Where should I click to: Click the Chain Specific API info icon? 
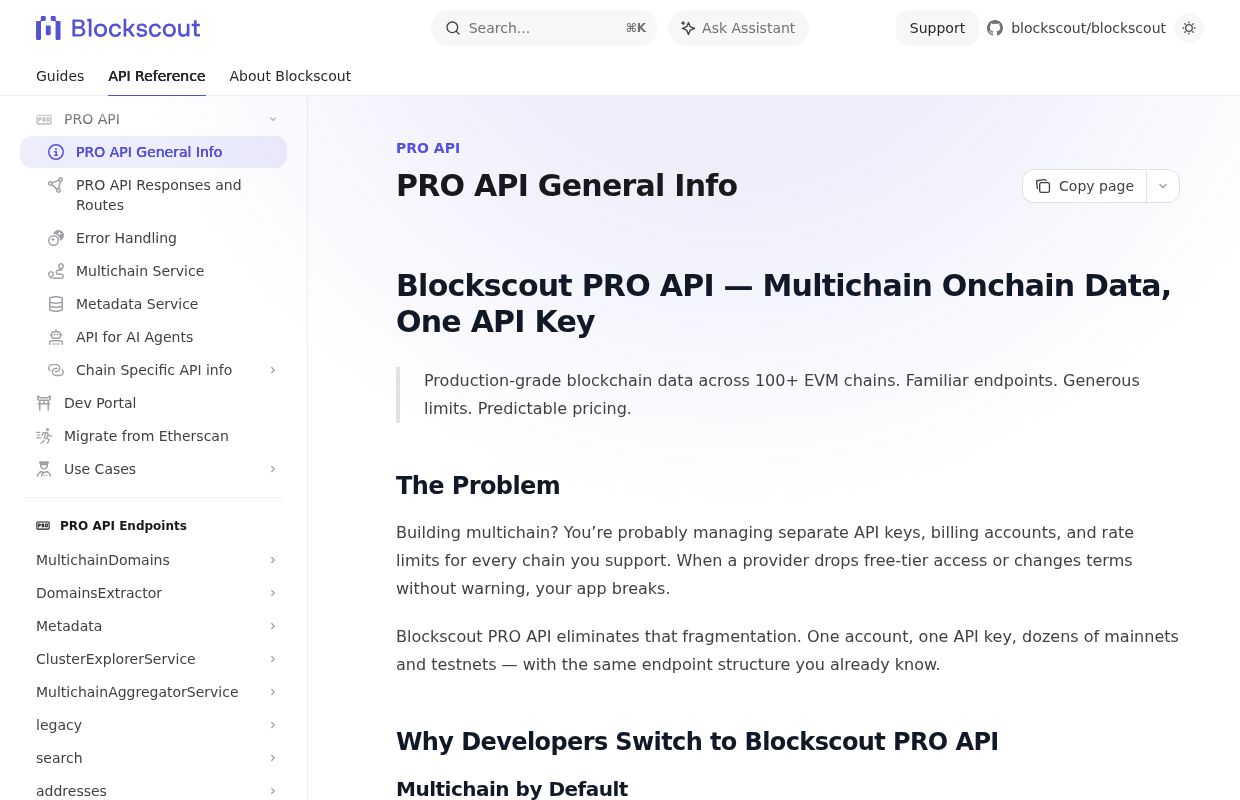click(x=56, y=370)
